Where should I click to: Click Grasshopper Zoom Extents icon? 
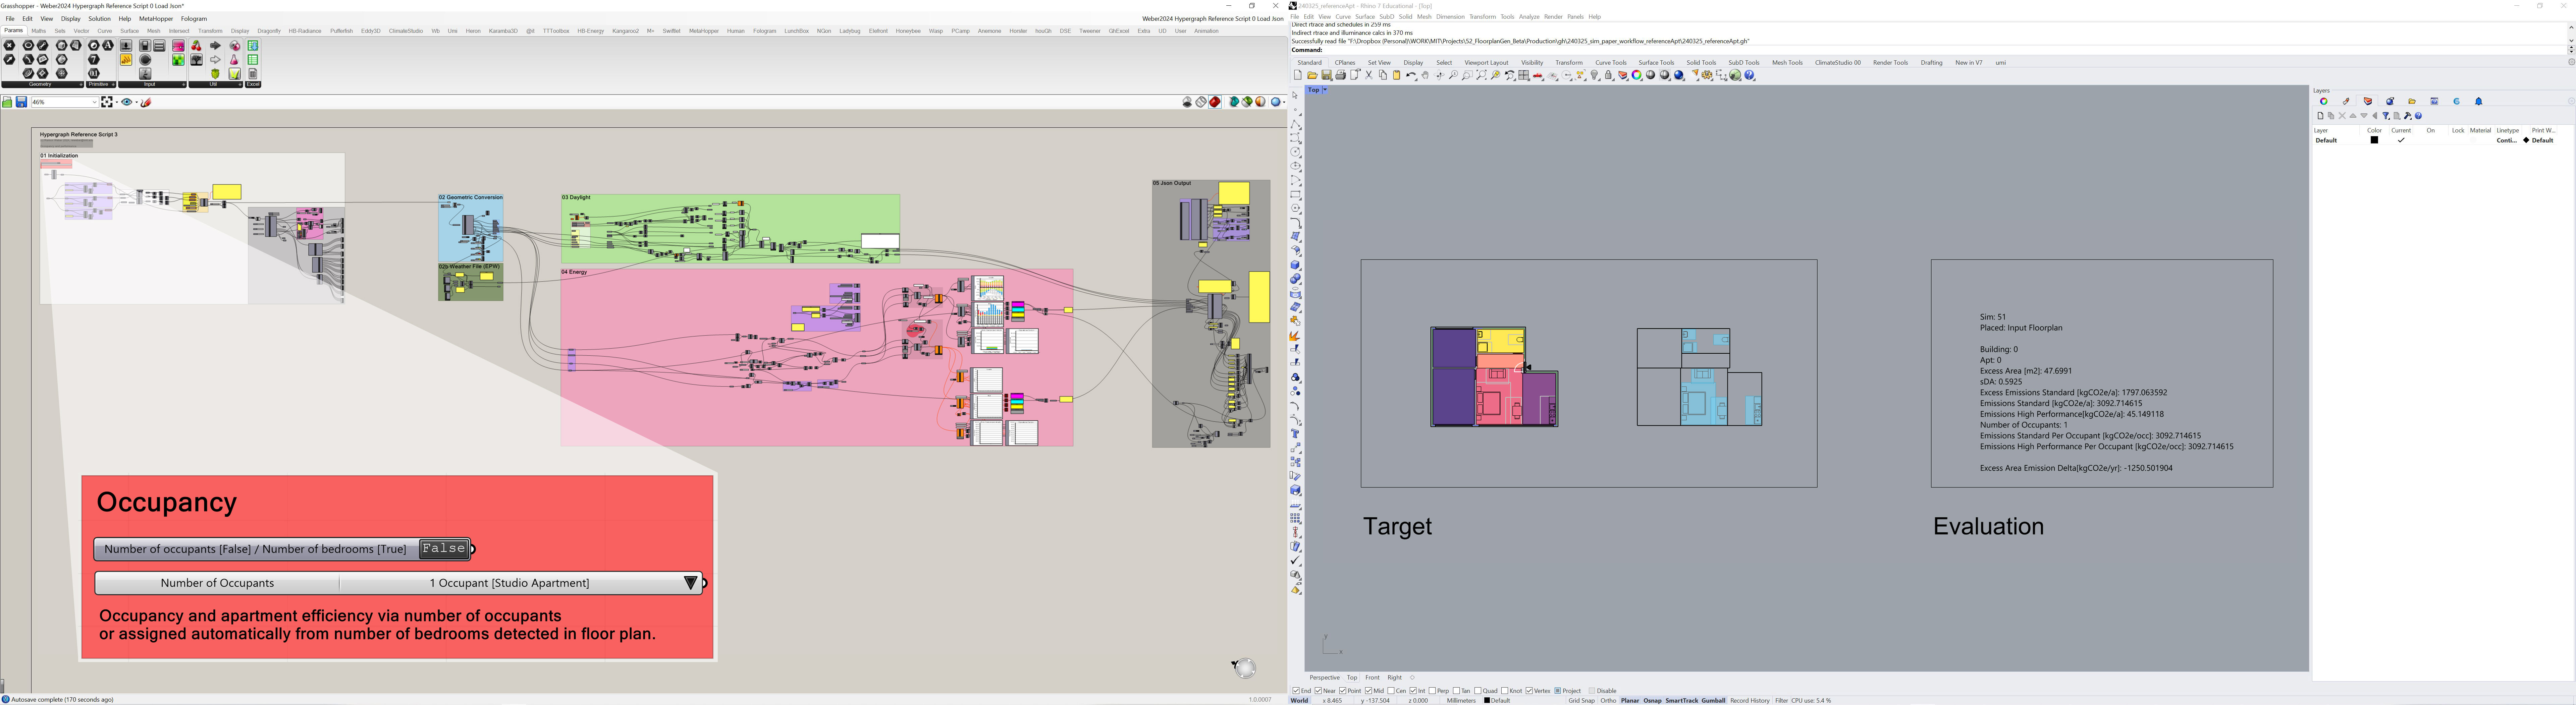(107, 102)
